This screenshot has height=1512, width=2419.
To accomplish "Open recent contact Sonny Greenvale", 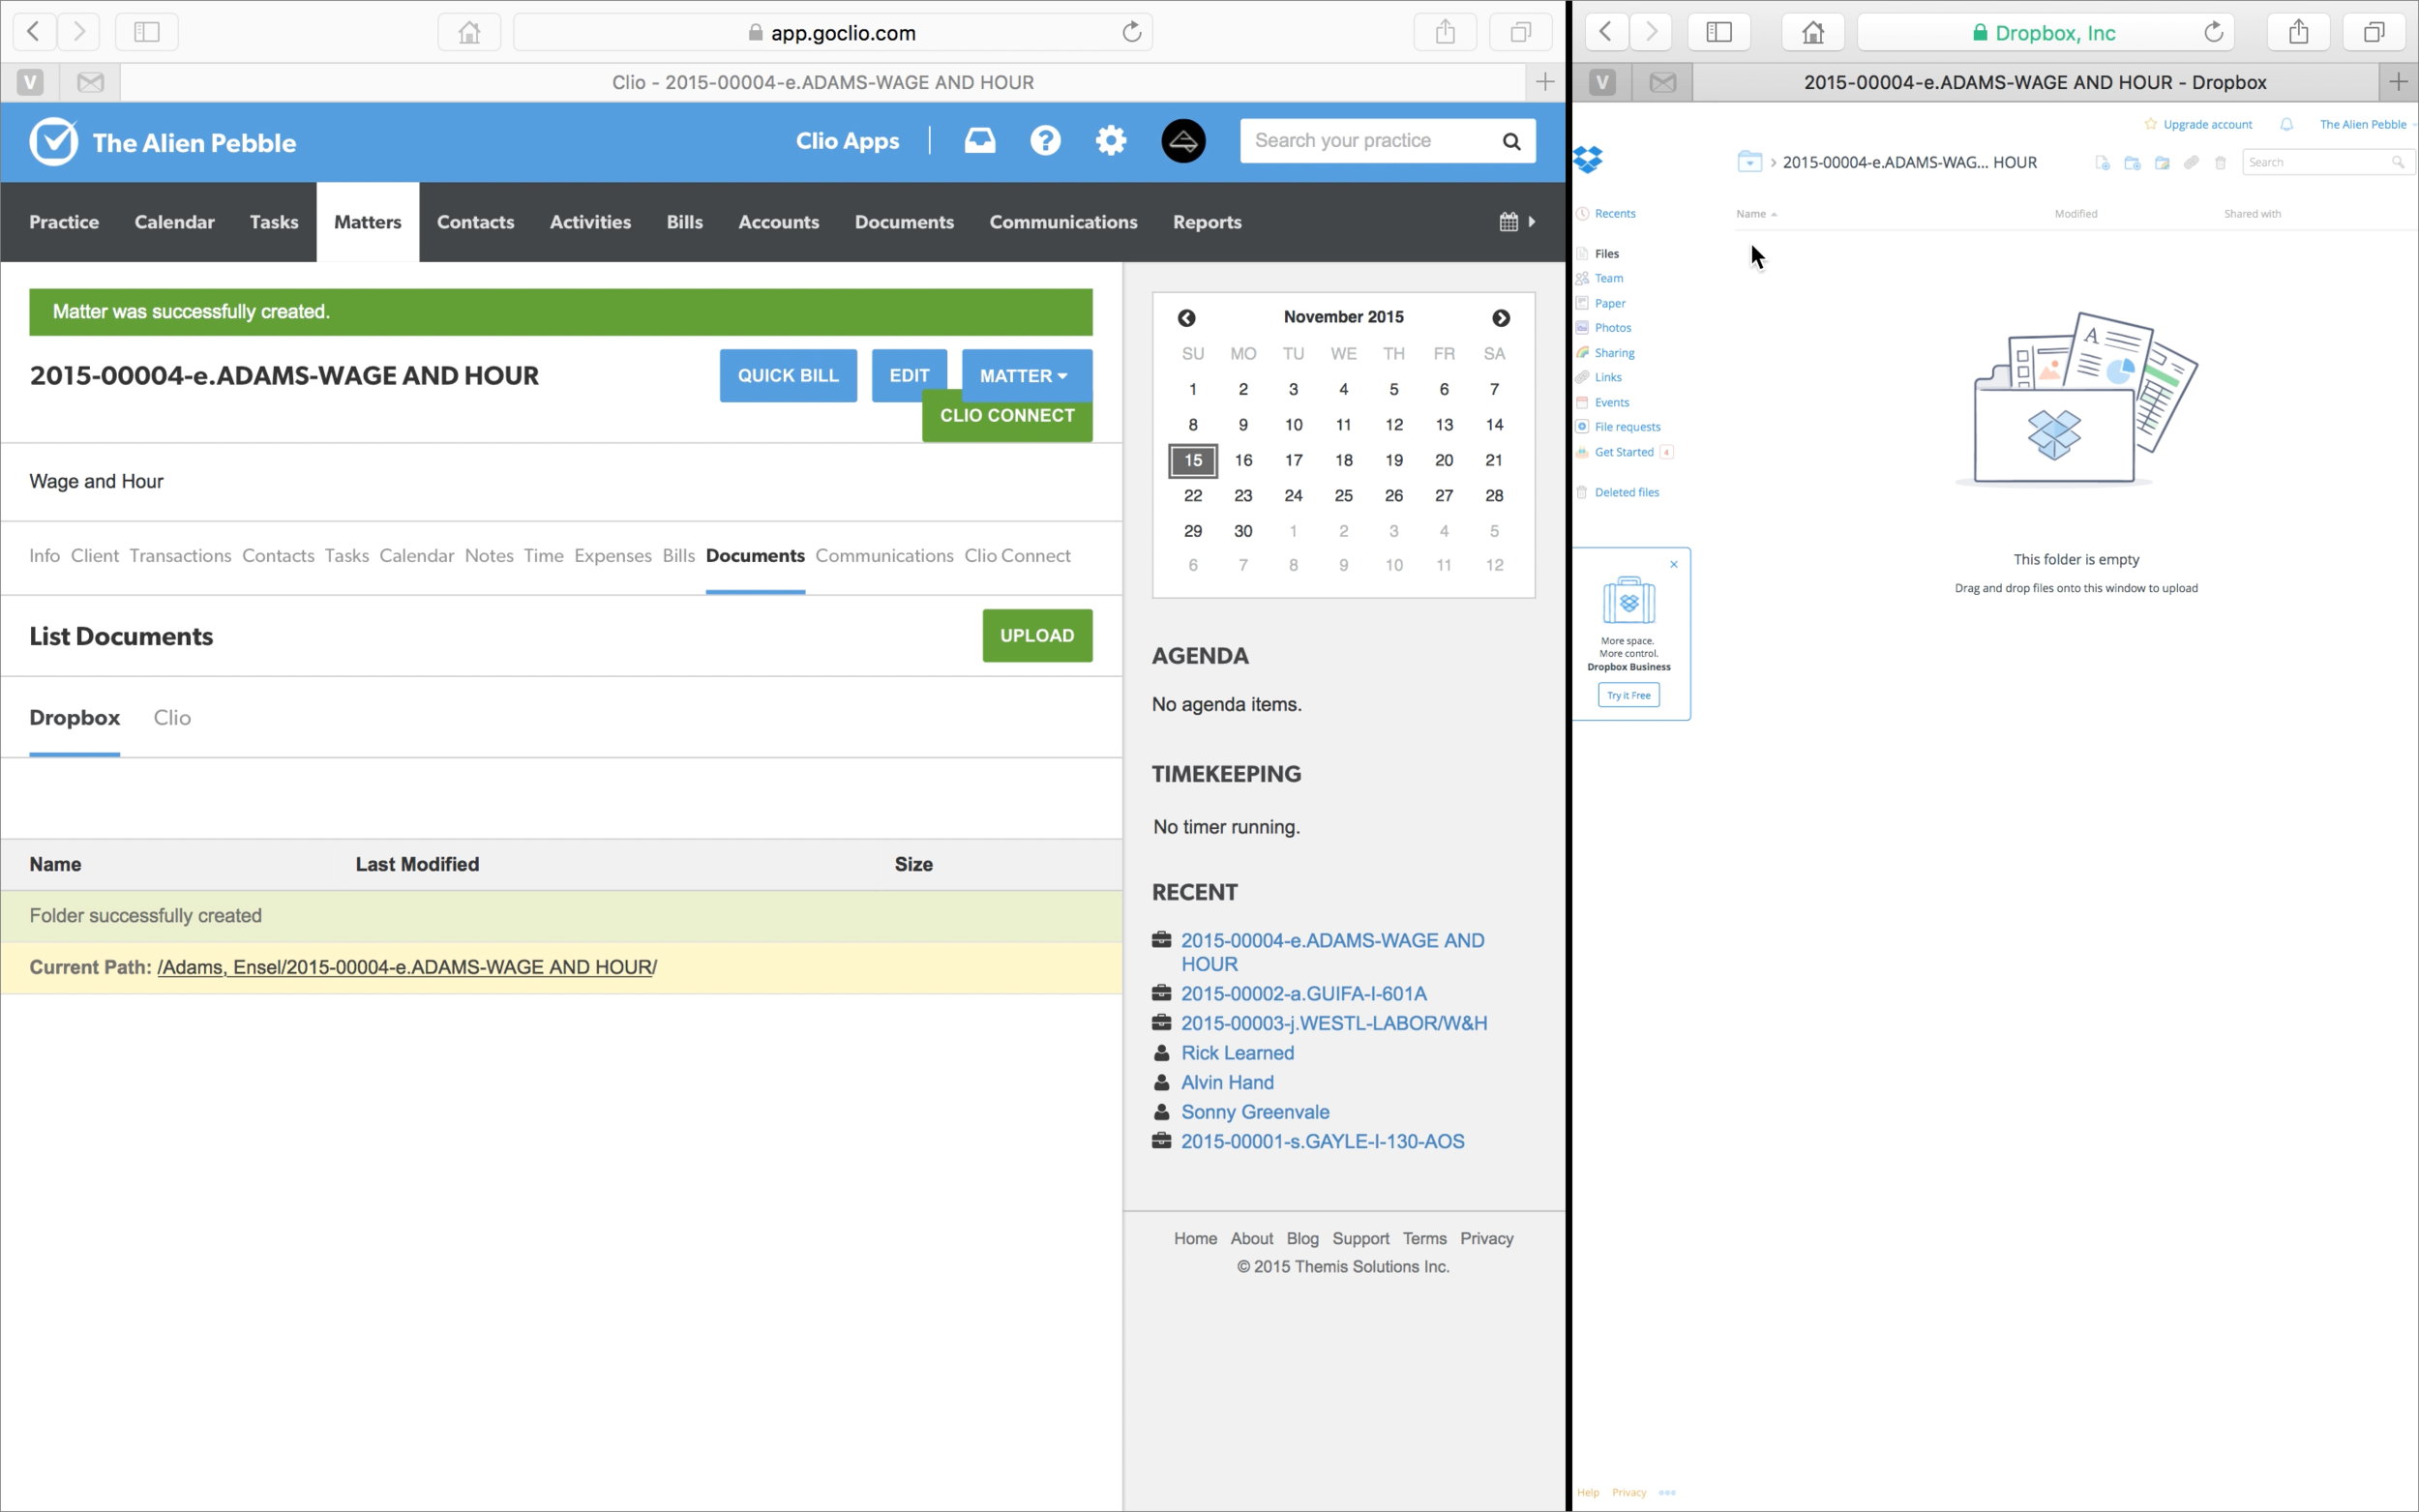I will [x=1255, y=1112].
